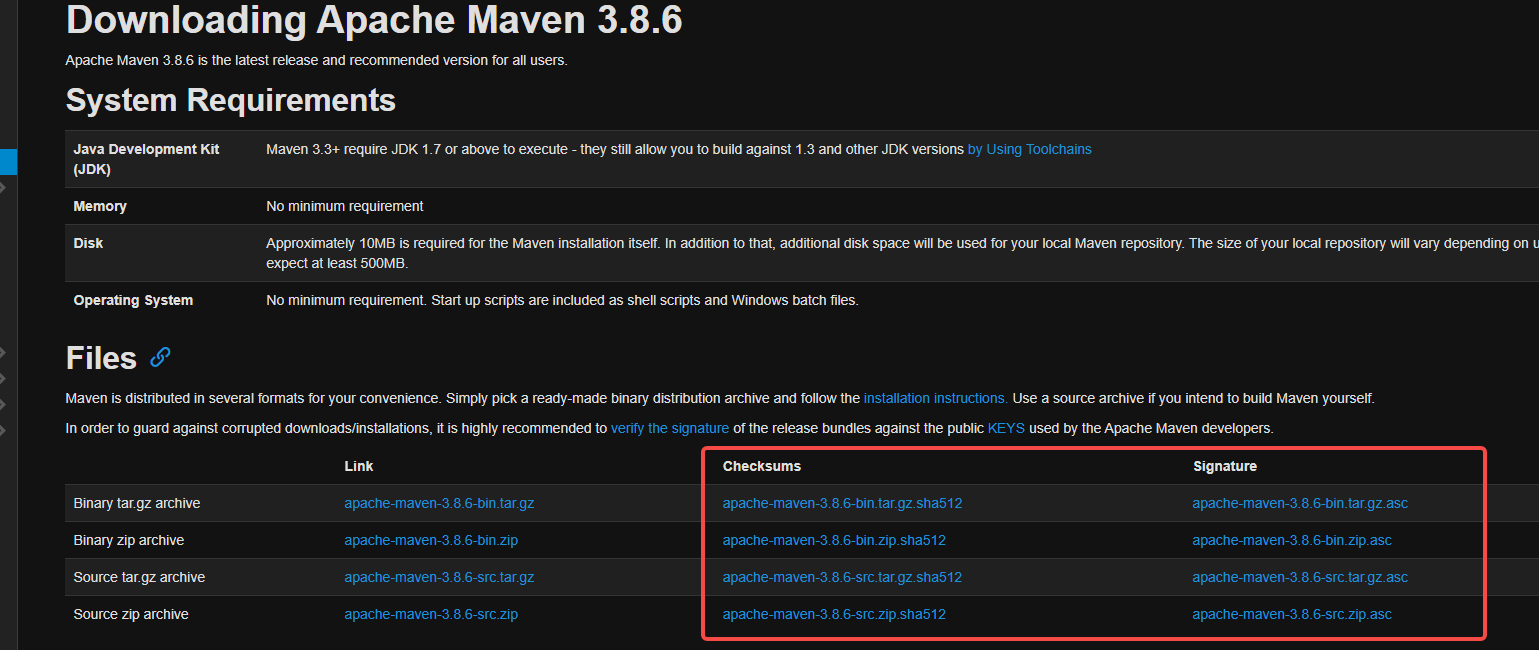1539x650 pixels.
Task: Follow the 'installation instructions' link
Action: point(935,398)
